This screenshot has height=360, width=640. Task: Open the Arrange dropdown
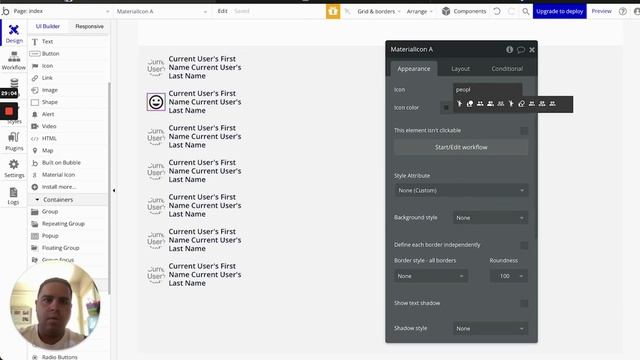419,11
